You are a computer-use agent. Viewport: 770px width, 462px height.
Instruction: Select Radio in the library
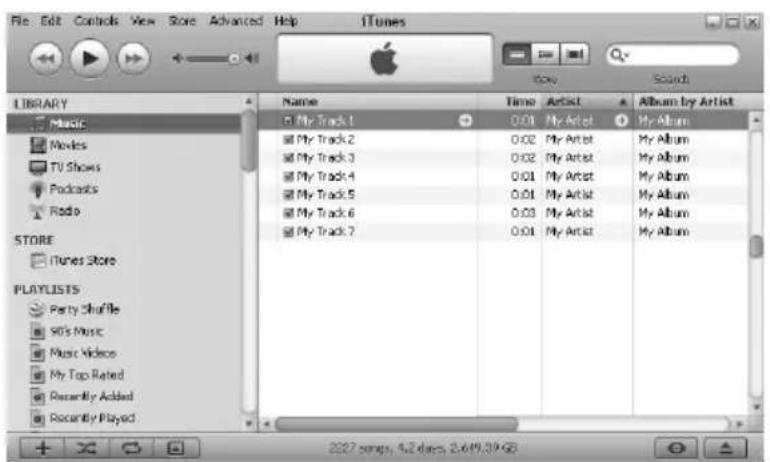pos(55,211)
